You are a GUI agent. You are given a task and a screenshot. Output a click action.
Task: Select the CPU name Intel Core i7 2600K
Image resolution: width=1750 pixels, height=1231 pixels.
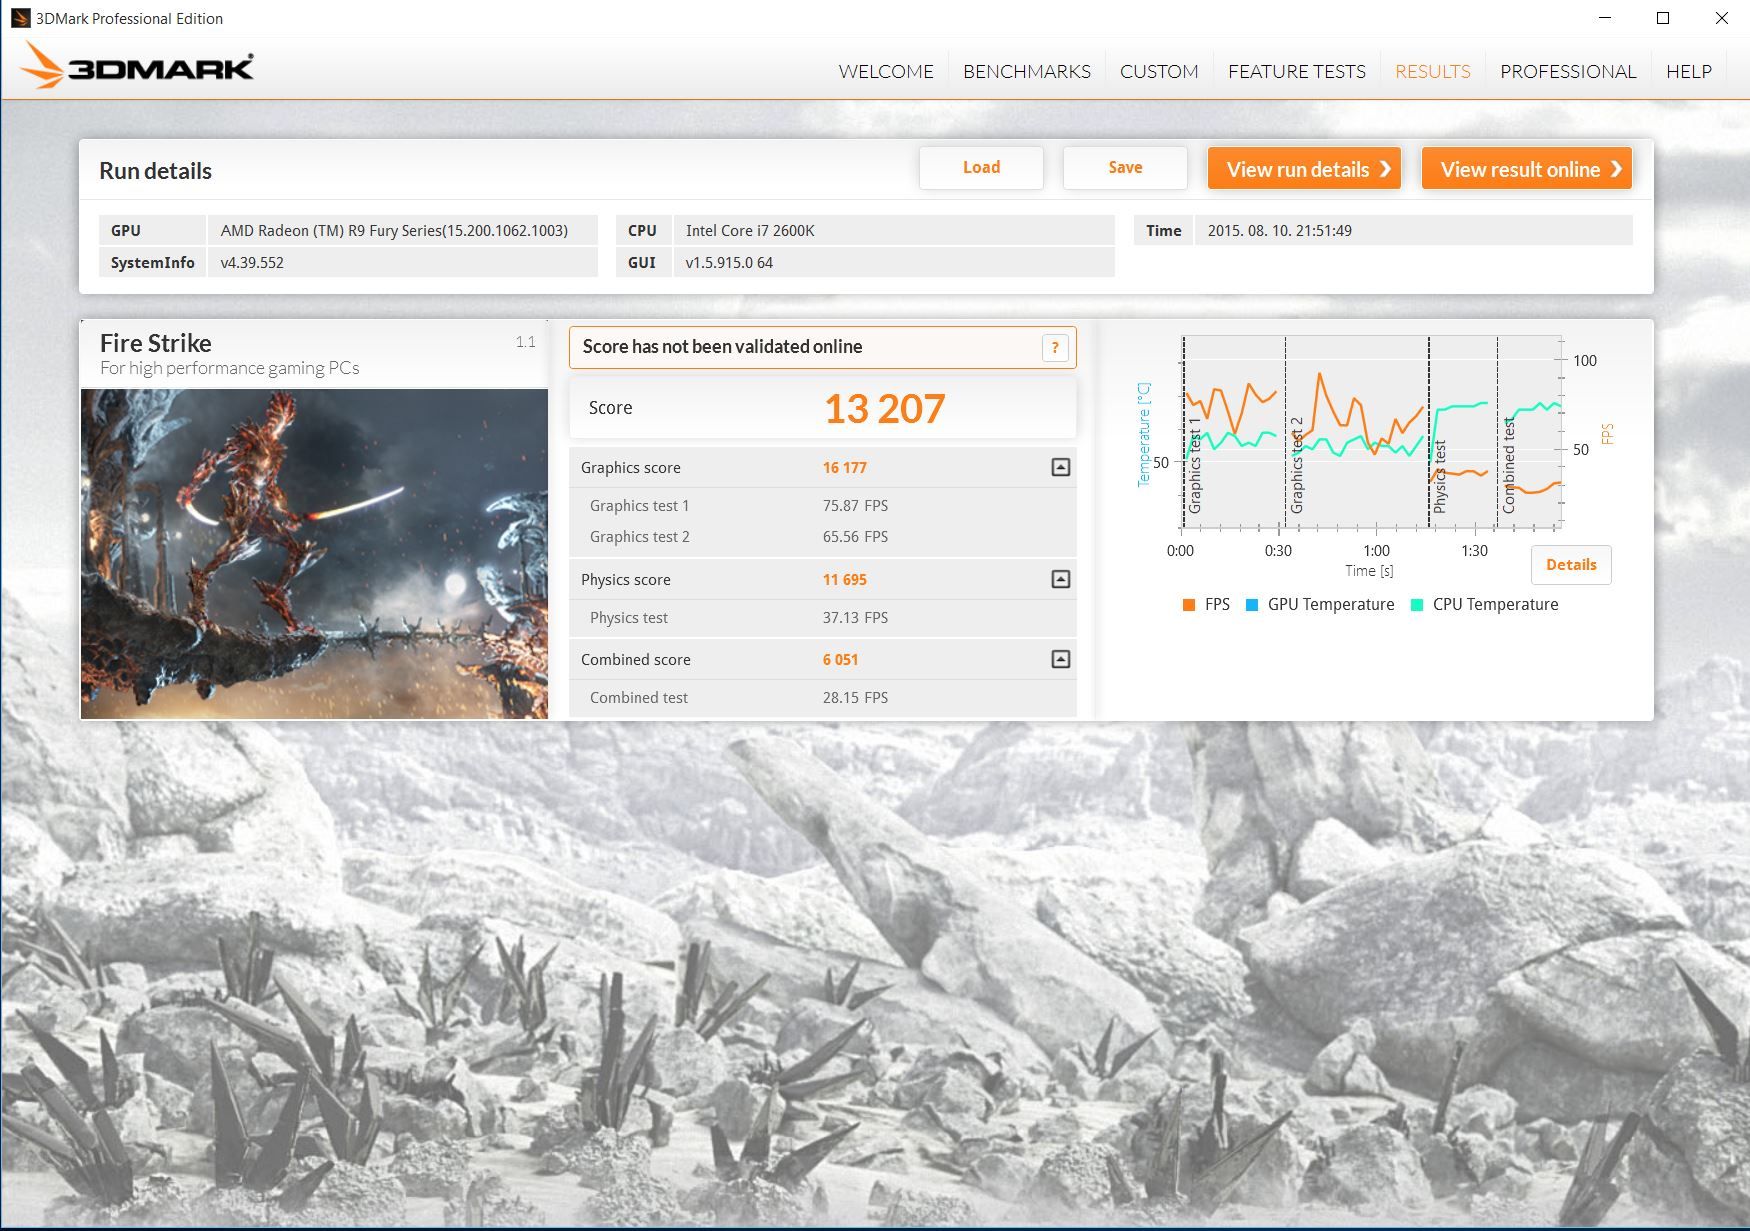coord(750,231)
